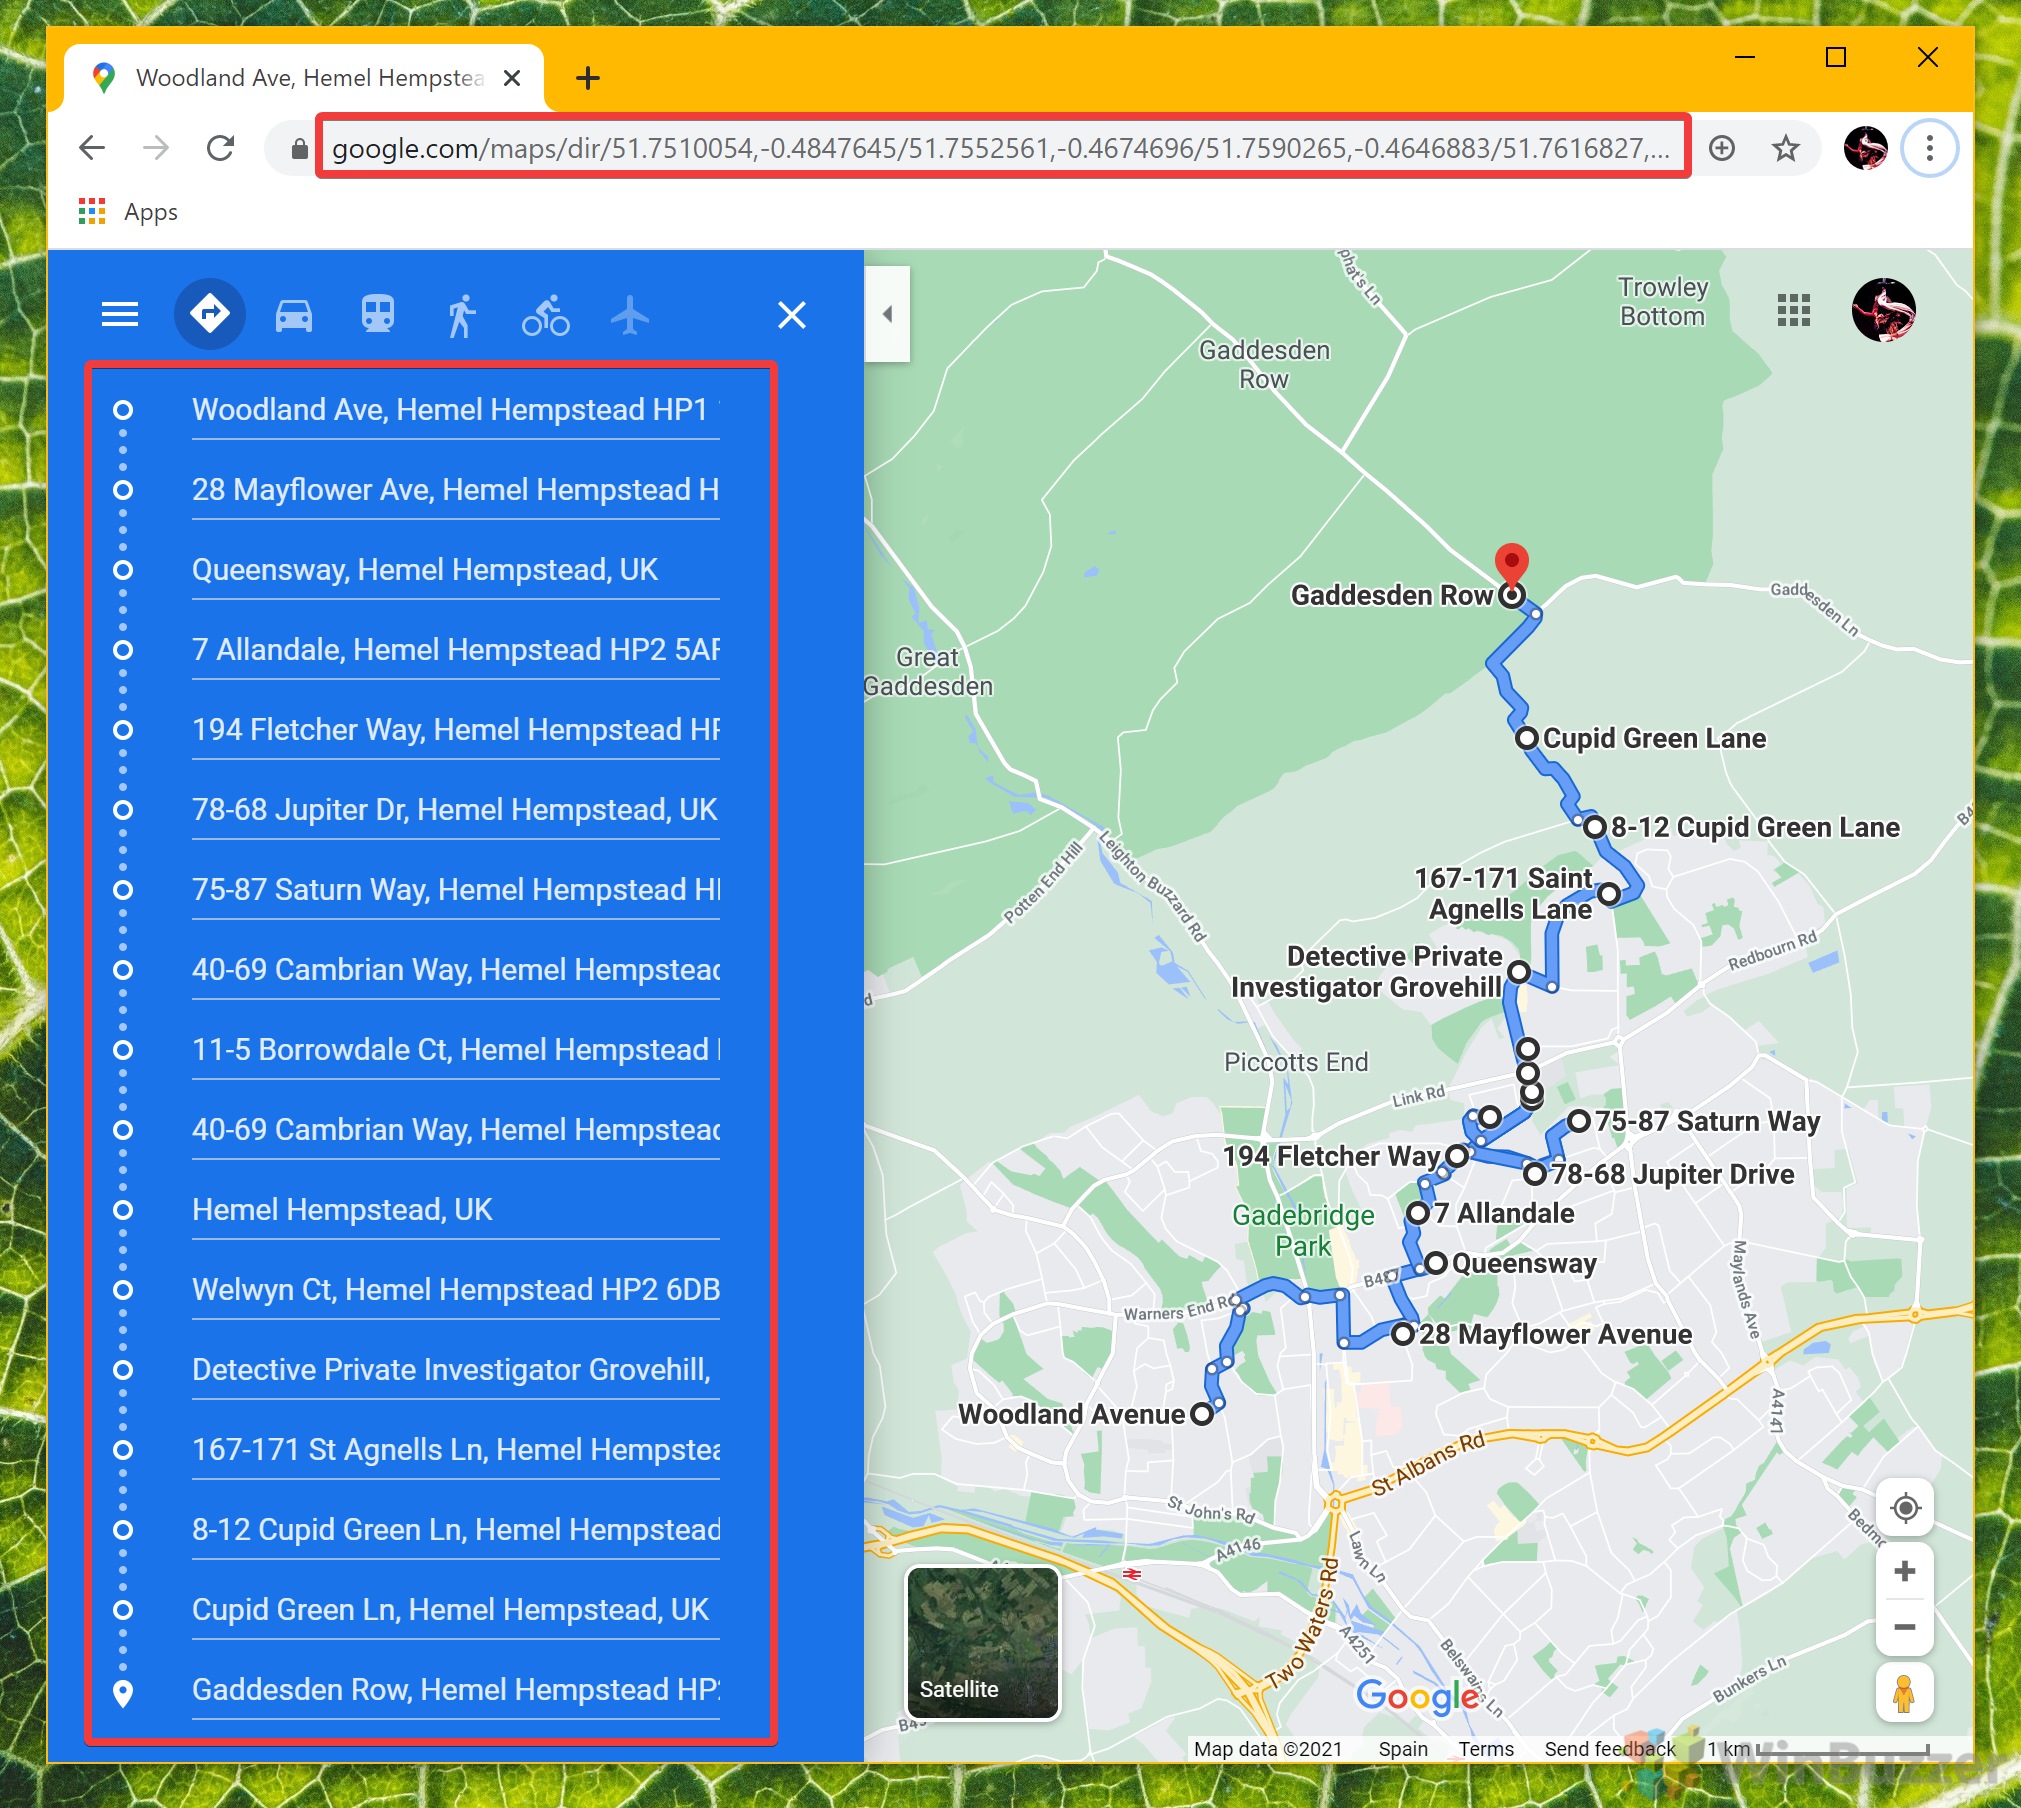Open Chrome three-dot menu
Image resolution: width=2021 pixels, height=1808 pixels.
1929,149
